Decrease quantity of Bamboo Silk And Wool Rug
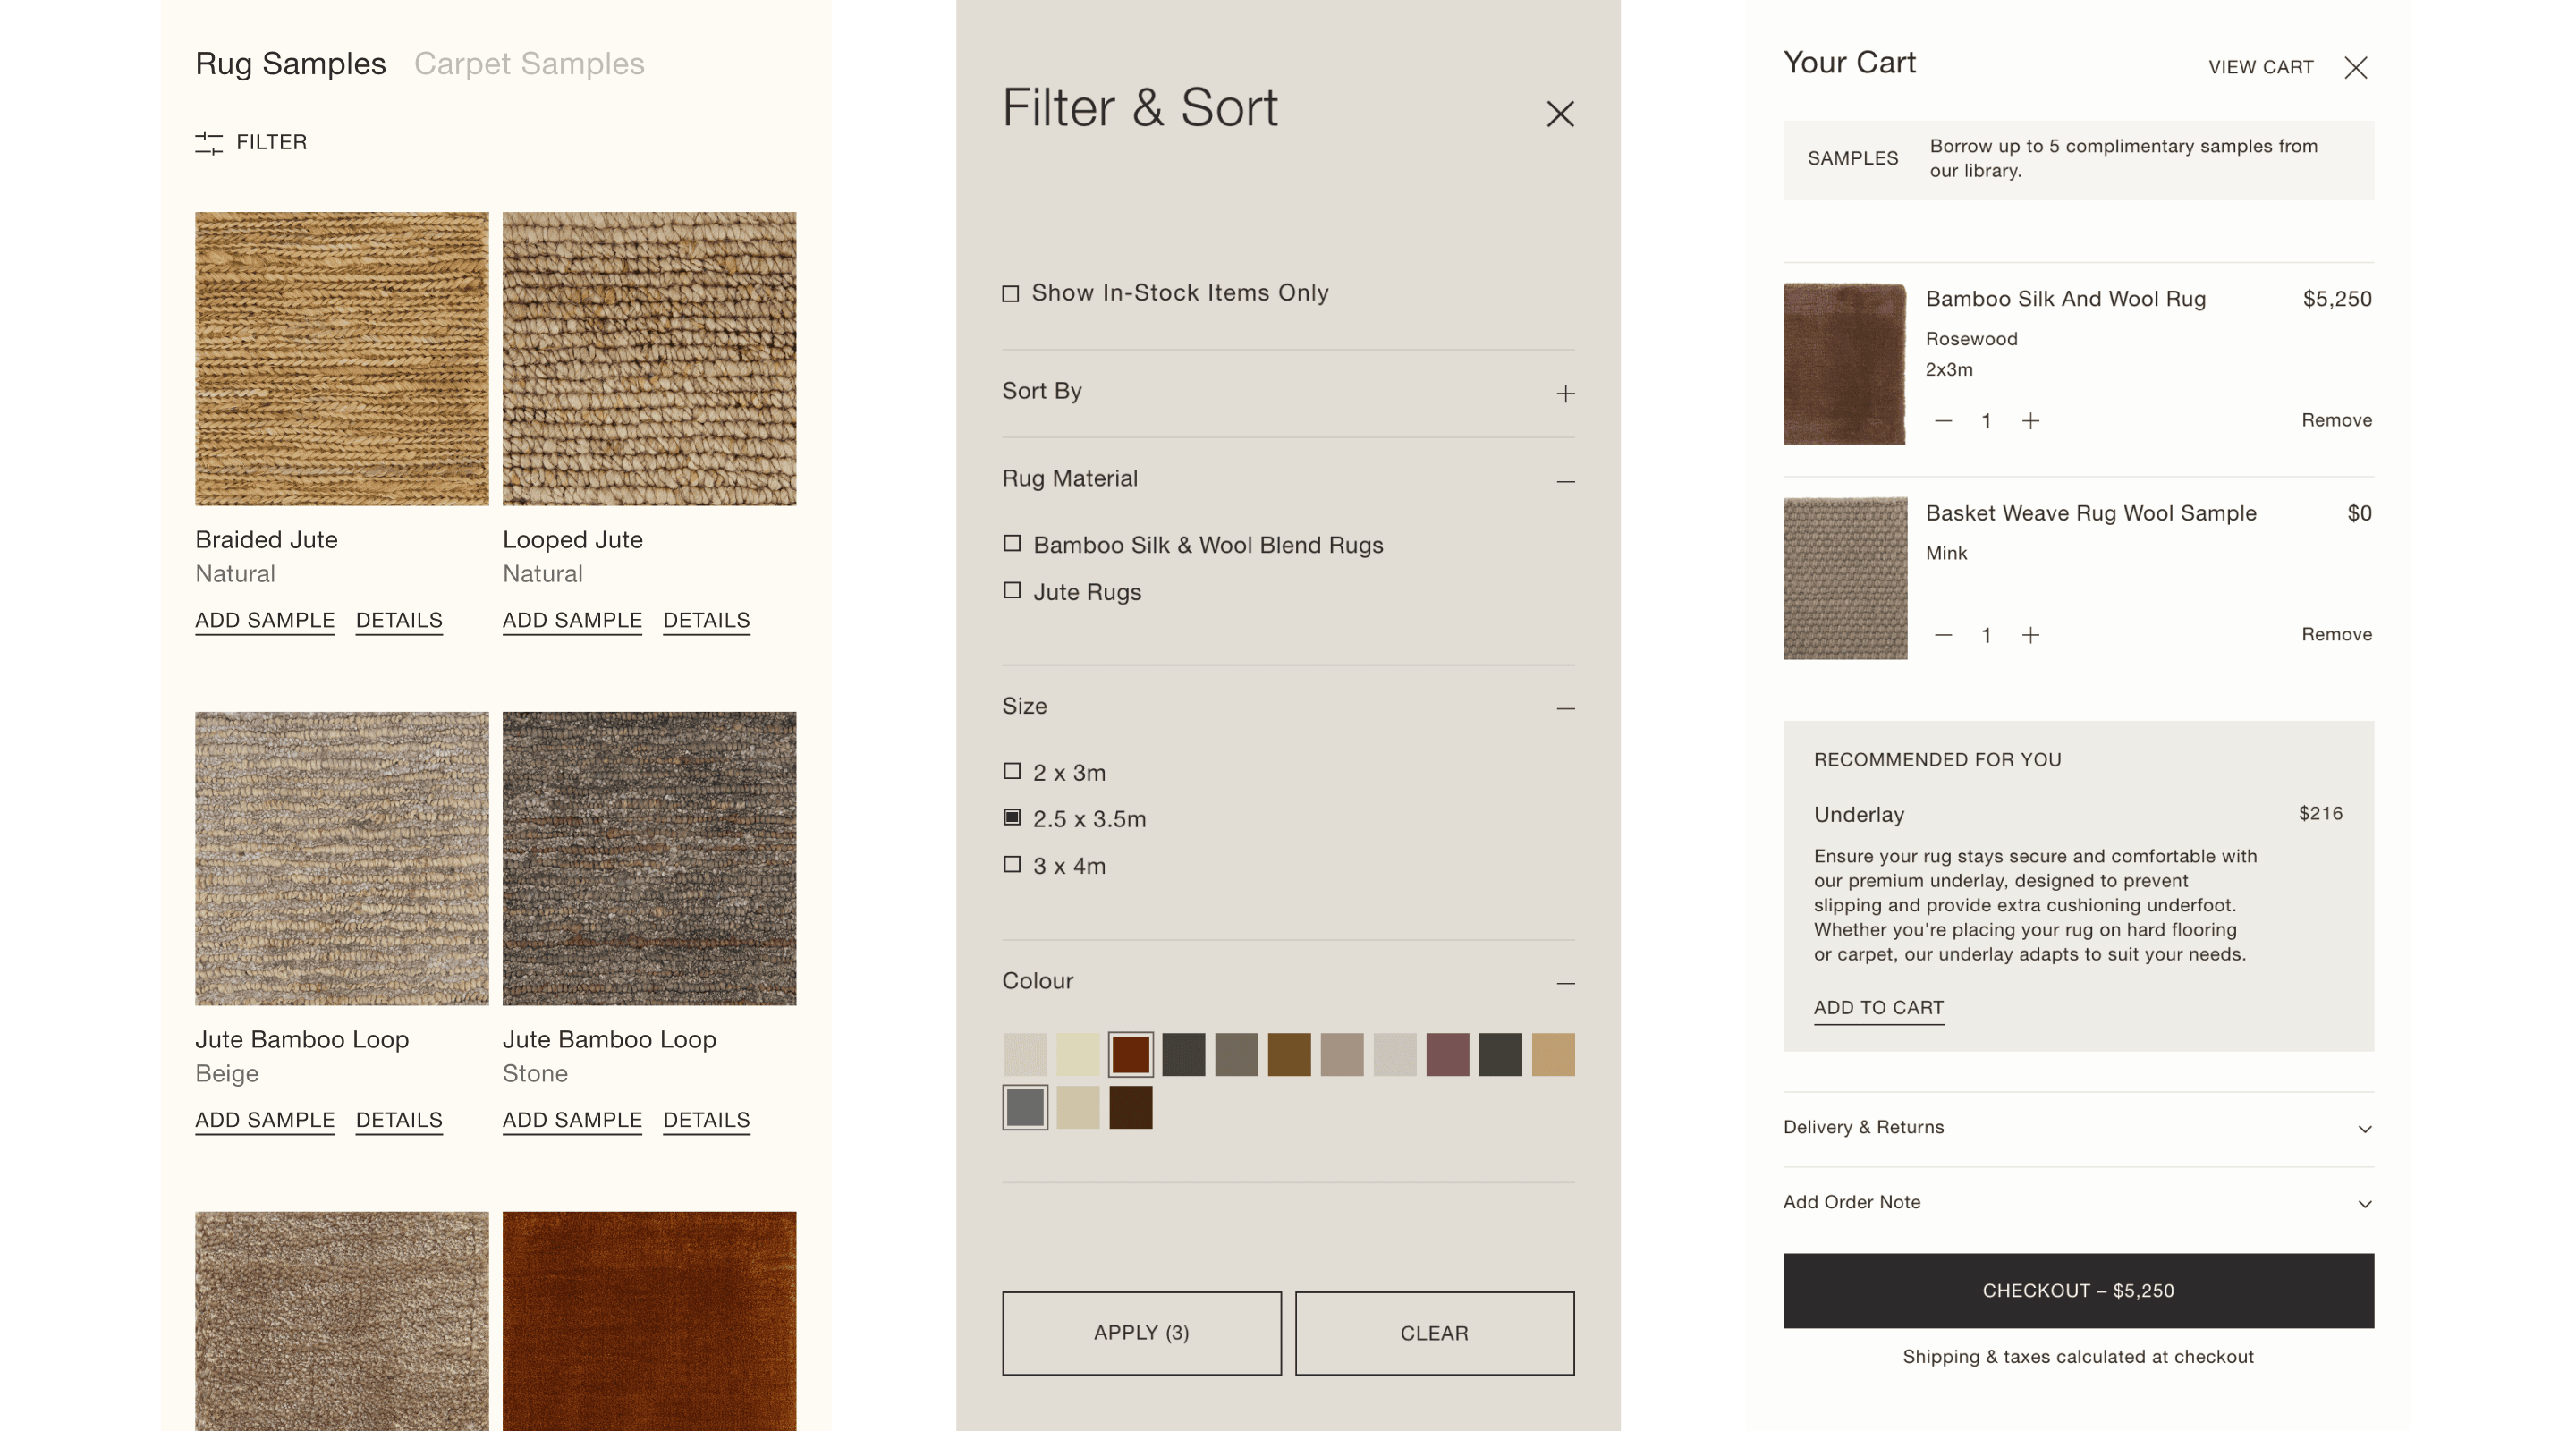2576x1431 pixels. click(1943, 421)
